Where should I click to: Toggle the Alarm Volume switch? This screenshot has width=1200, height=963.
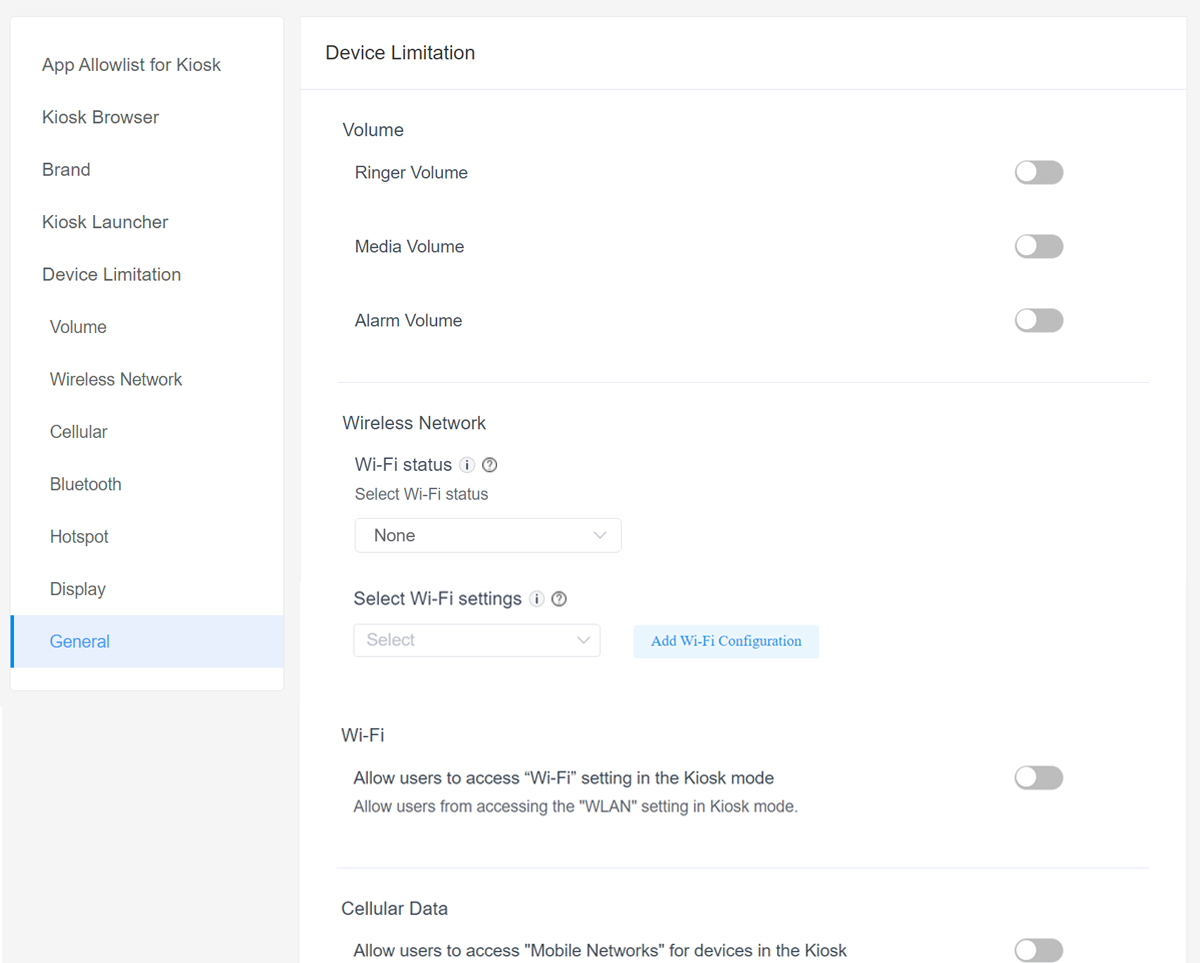[x=1039, y=320]
